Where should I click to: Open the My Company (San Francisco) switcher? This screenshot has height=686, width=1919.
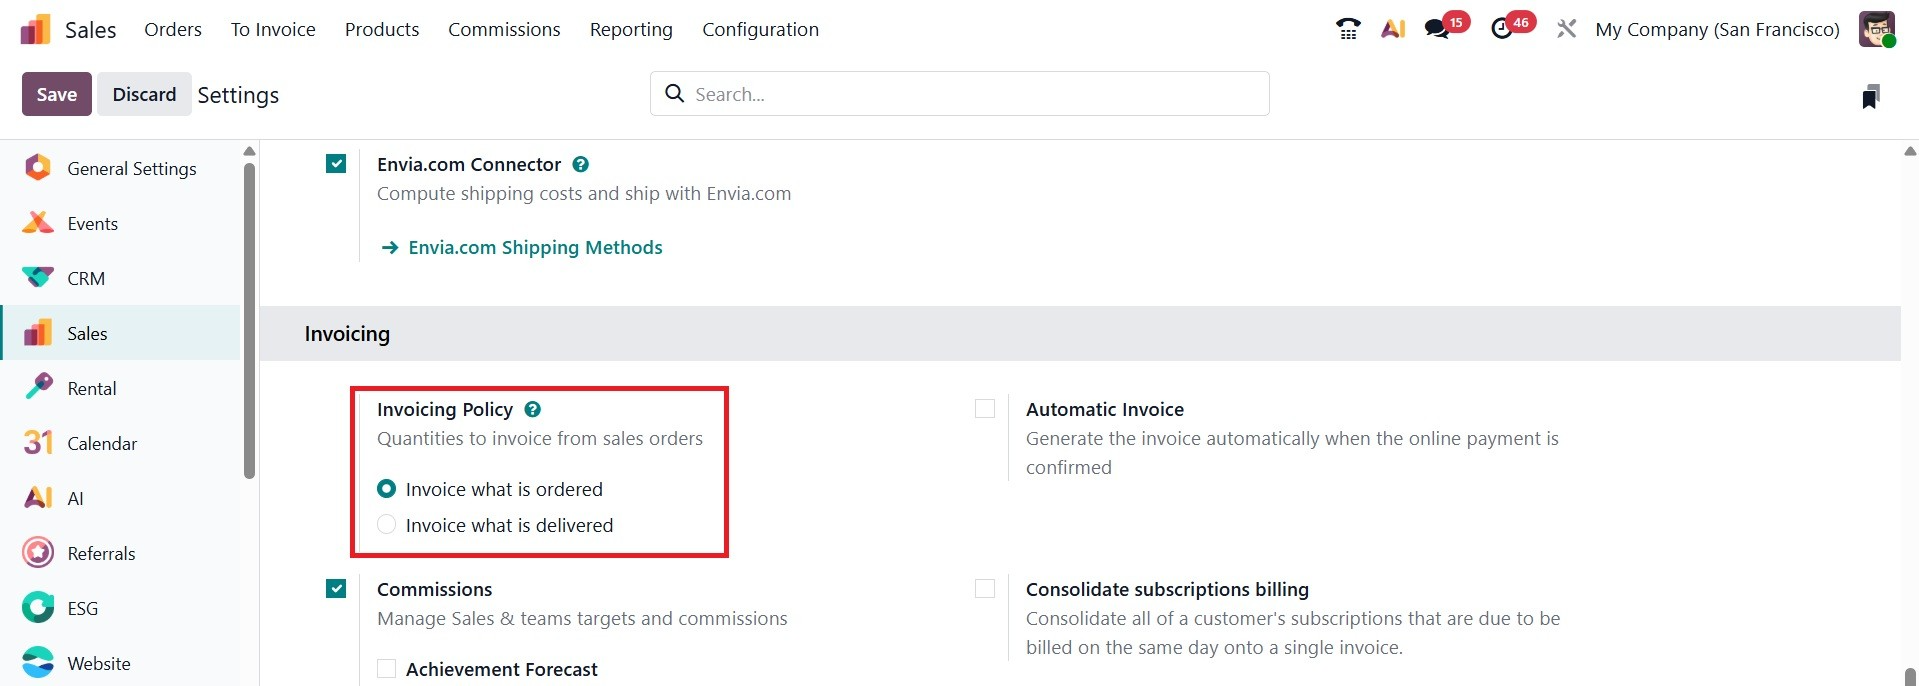1717,29
